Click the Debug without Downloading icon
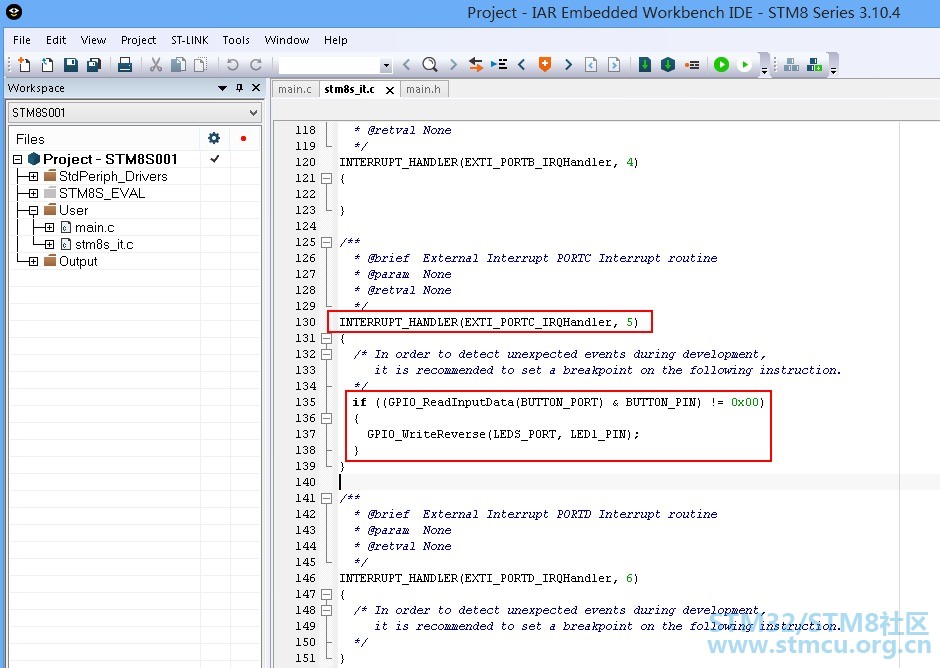The image size is (940, 668). (744, 64)
